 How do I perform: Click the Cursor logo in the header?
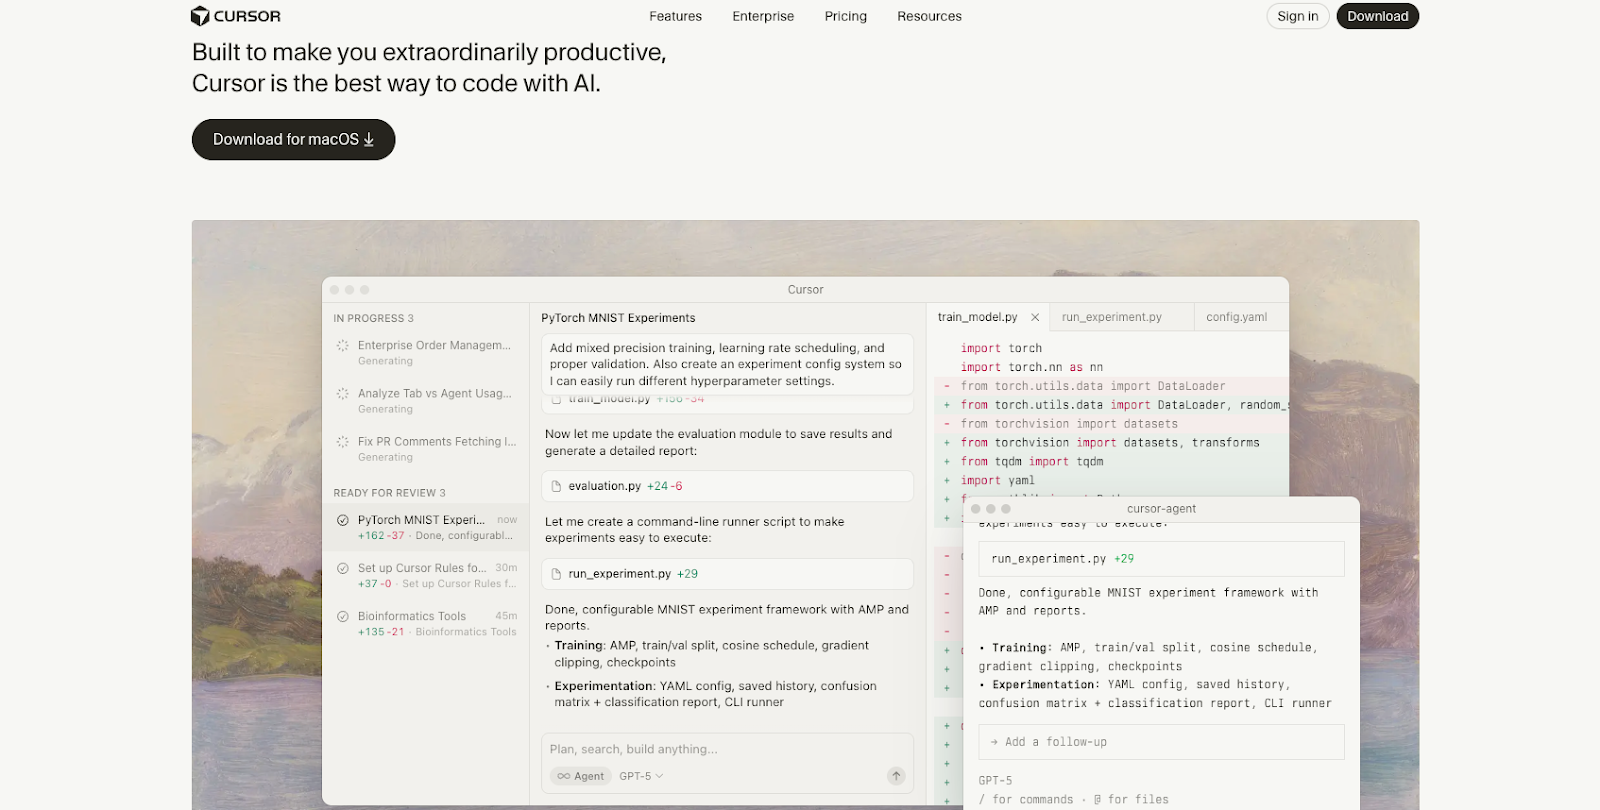point(236,16)
